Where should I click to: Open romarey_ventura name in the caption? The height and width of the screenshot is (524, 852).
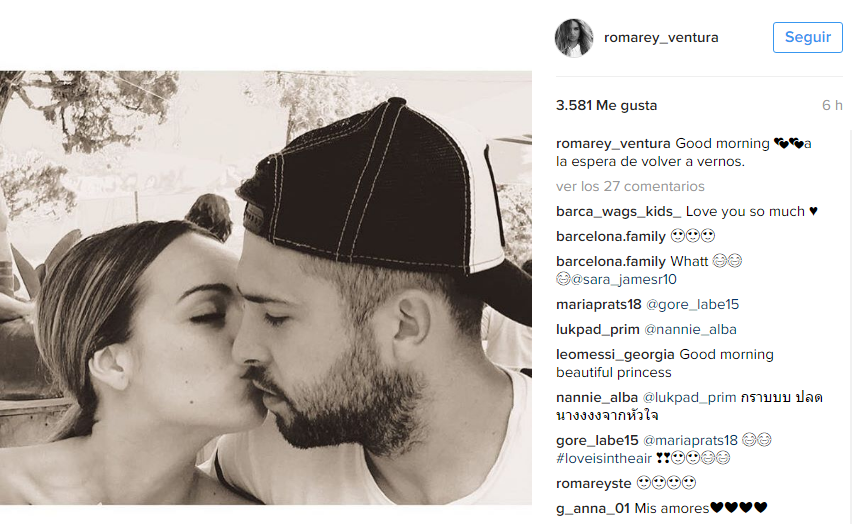(x=613, y=144)
